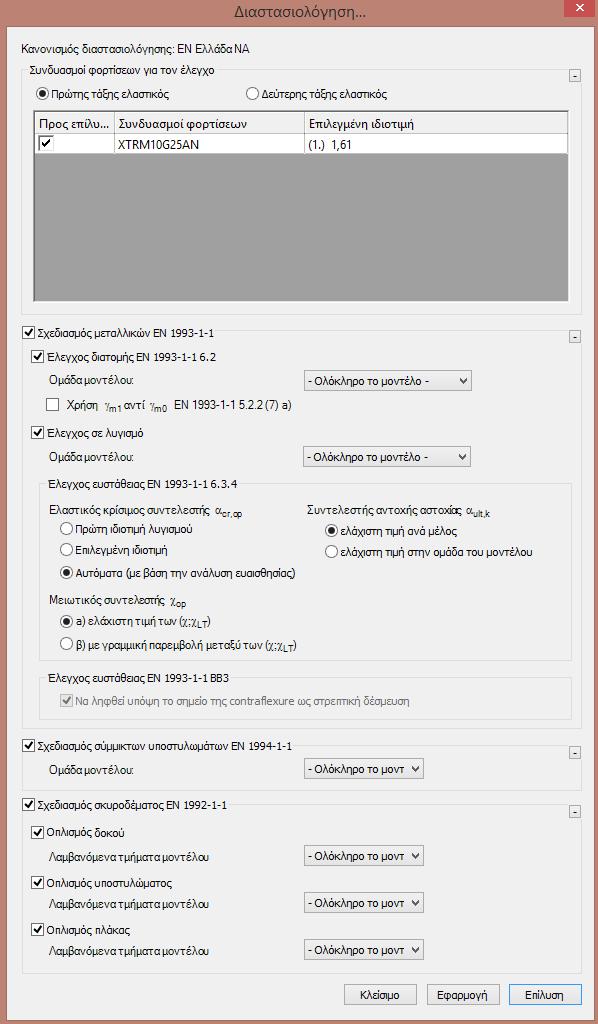Click the Επίλυση button
The width and height of the screenshot is (598, 1024).
(x=545, y=995)
